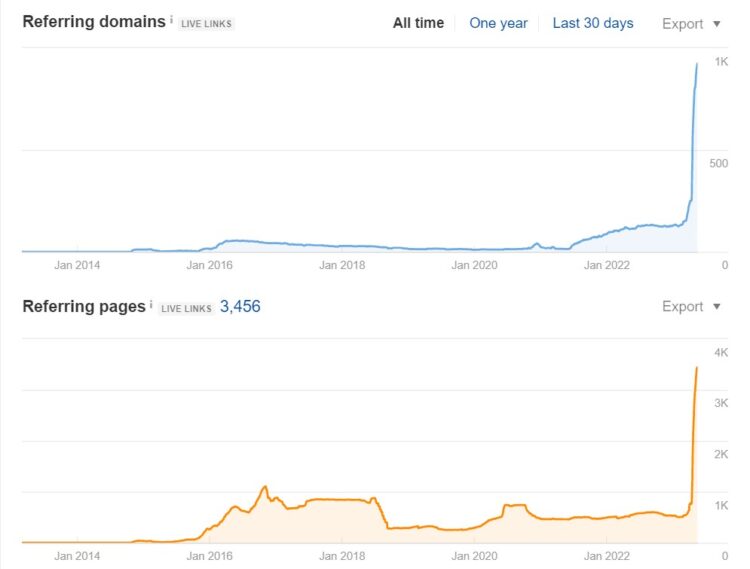
Task: Click the Referring pages heading
Action: (84, 306)
